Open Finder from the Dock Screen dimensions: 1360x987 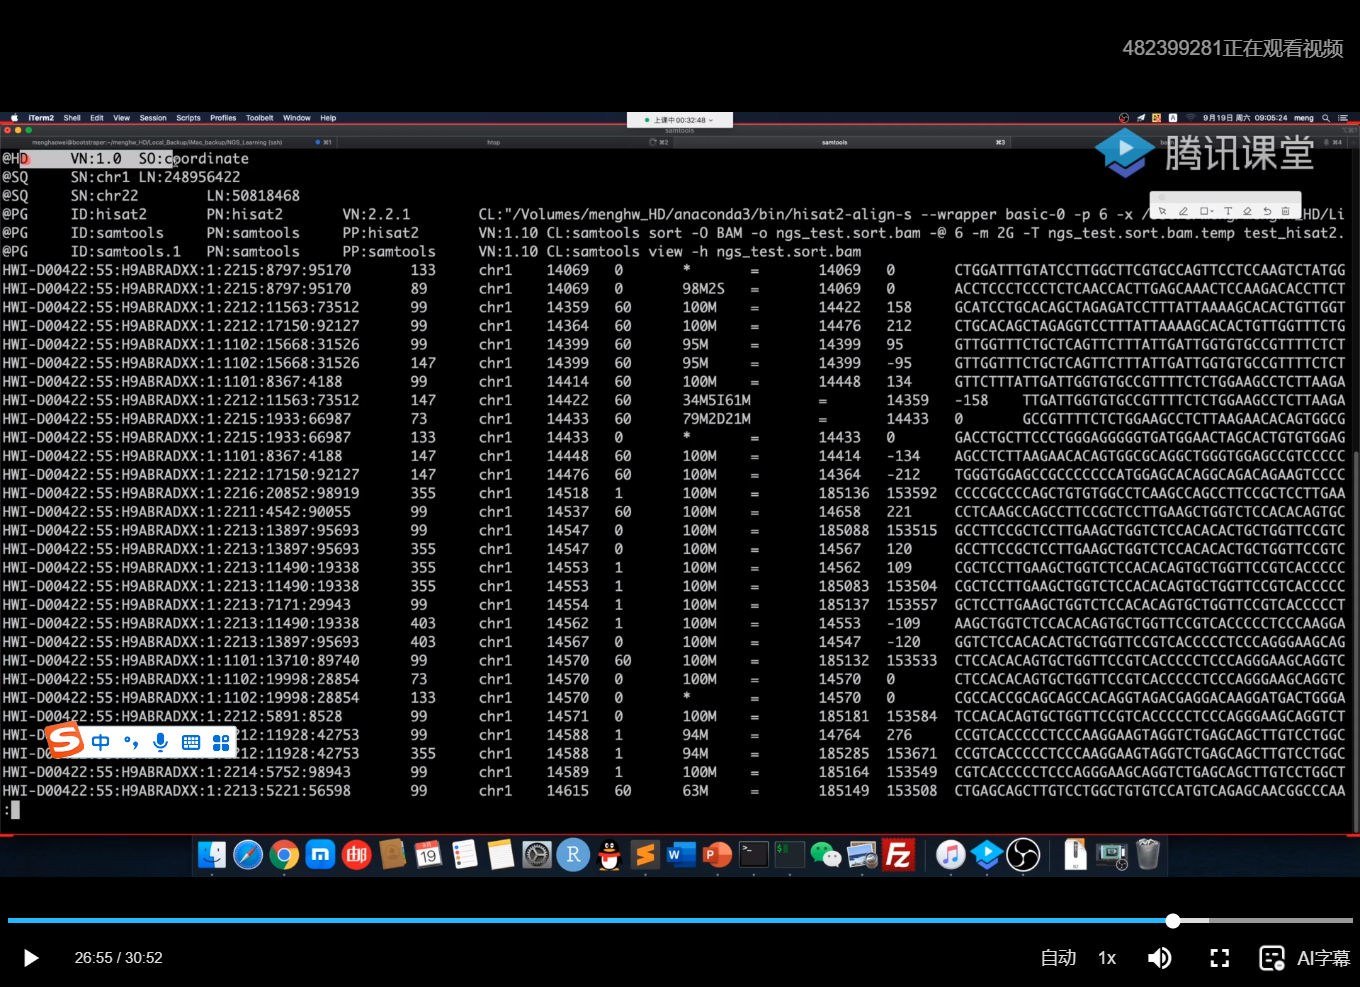click(212, 855)
